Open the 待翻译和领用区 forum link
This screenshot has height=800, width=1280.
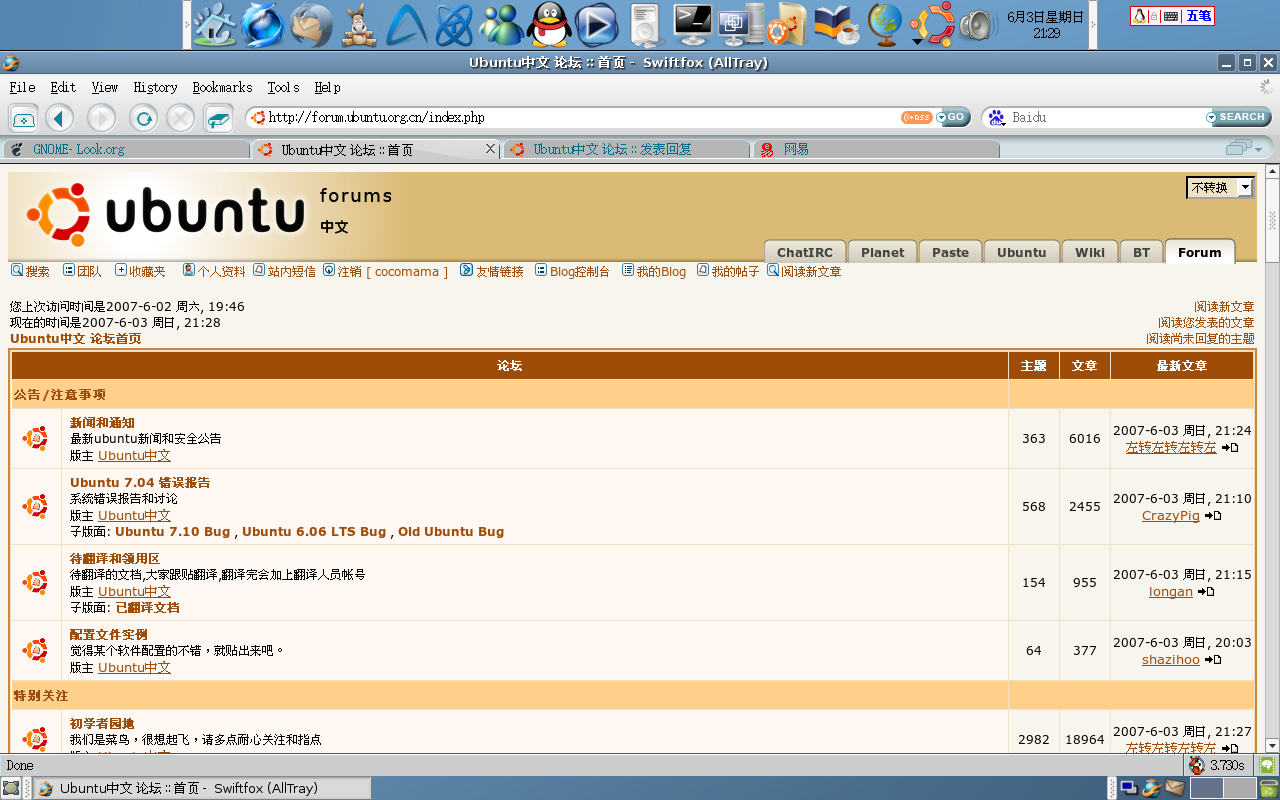[x=115, y=558]
